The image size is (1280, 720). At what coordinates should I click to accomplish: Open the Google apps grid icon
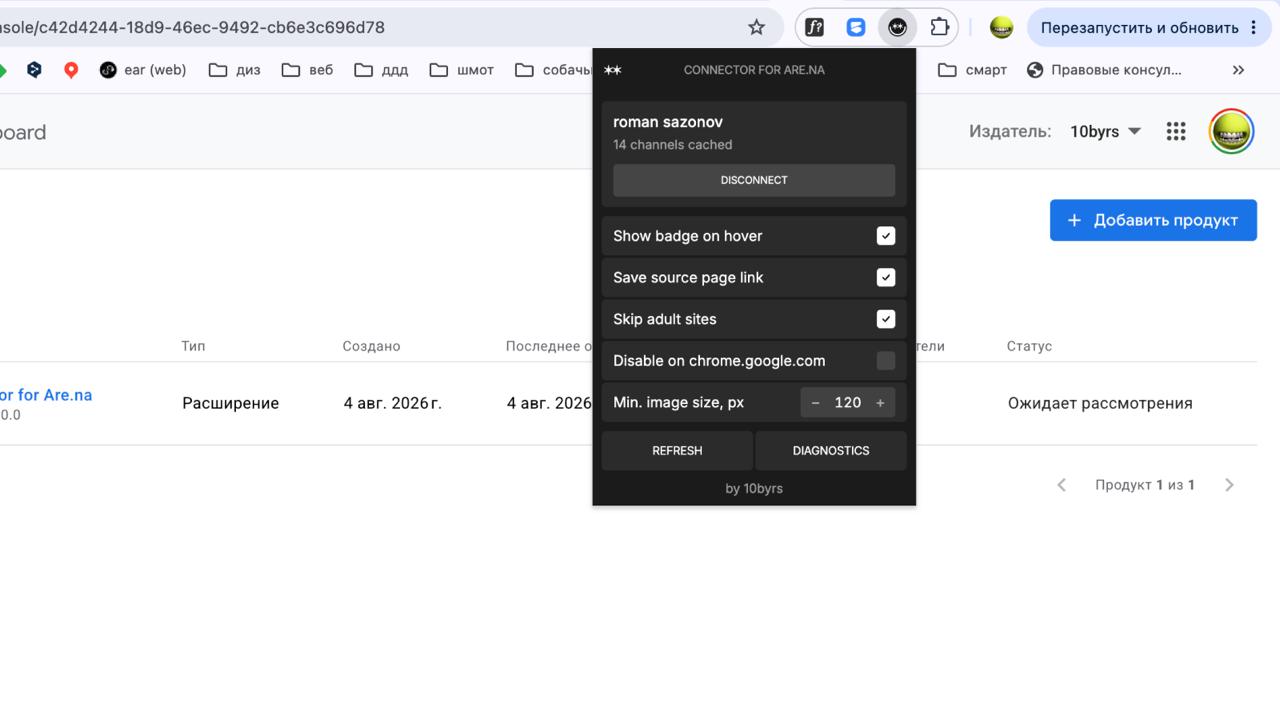(x=1176, y=132)
